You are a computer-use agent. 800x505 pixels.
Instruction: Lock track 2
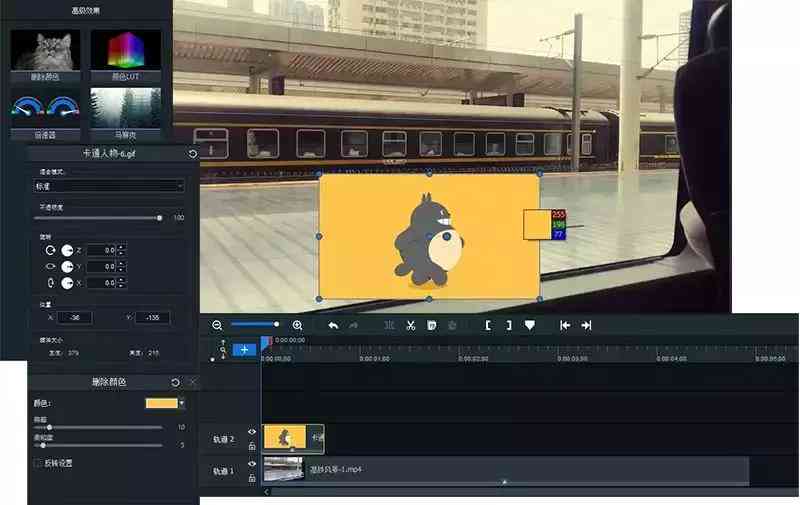(x=252, y=446)
